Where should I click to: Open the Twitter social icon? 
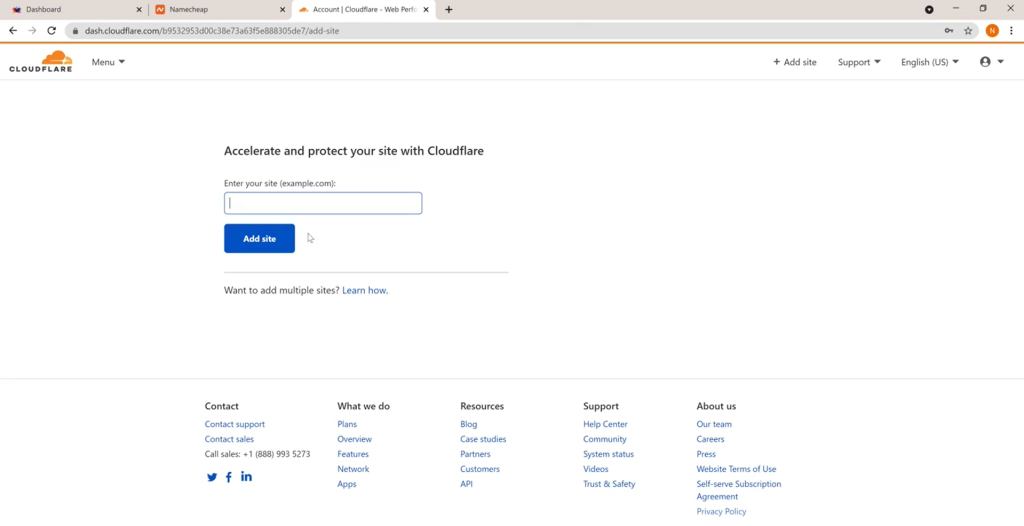(212, 477)
